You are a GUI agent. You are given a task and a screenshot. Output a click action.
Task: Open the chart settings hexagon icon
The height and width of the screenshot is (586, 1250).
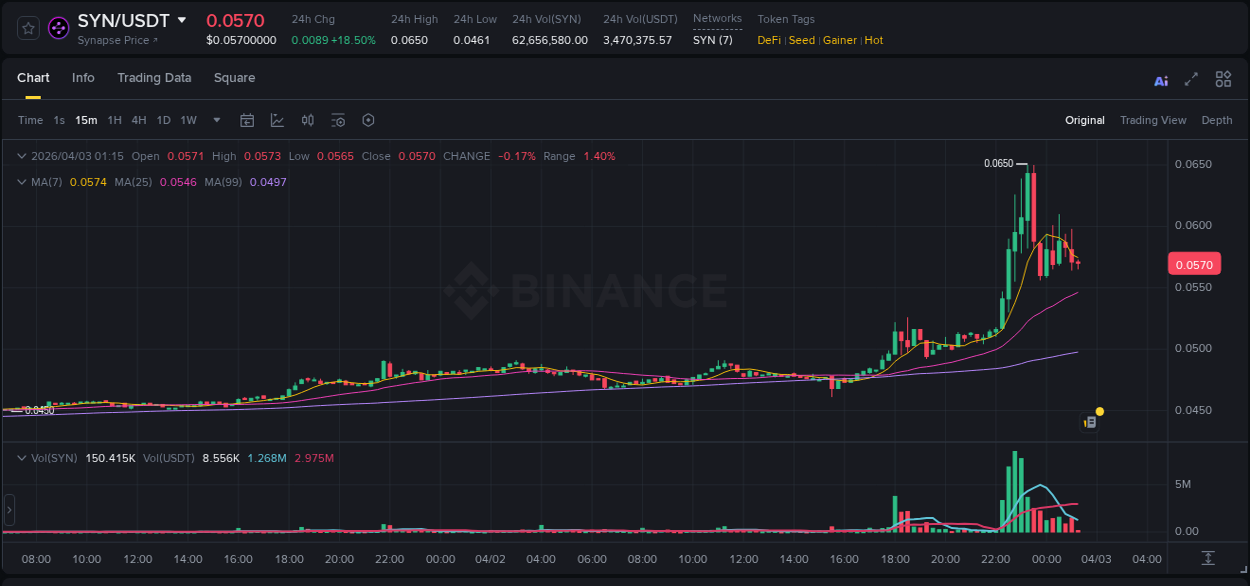(x=368, y=120)
